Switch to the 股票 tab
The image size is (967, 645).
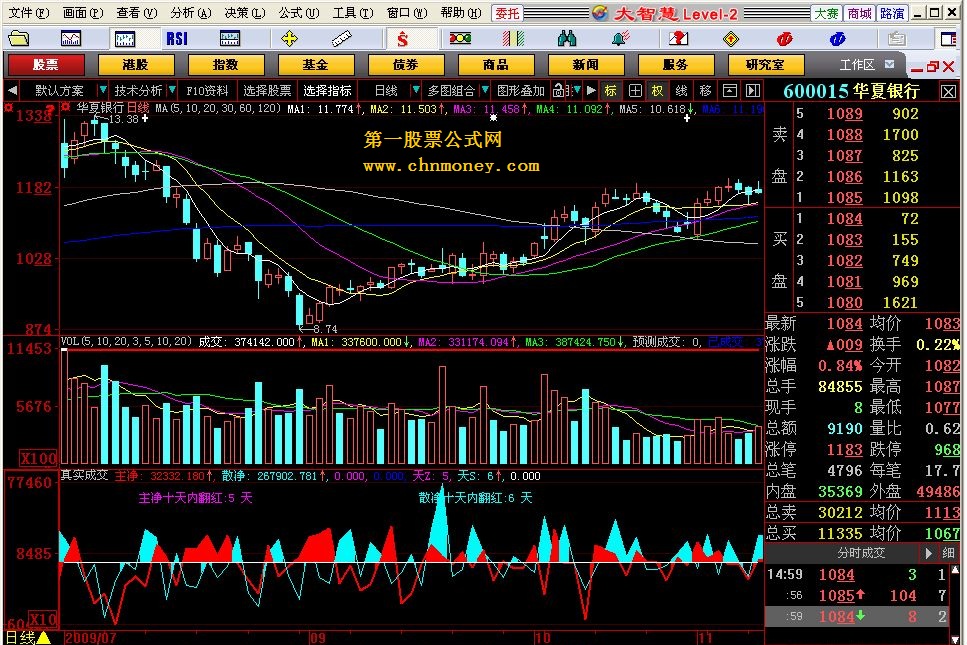click(x=46, y=65)
